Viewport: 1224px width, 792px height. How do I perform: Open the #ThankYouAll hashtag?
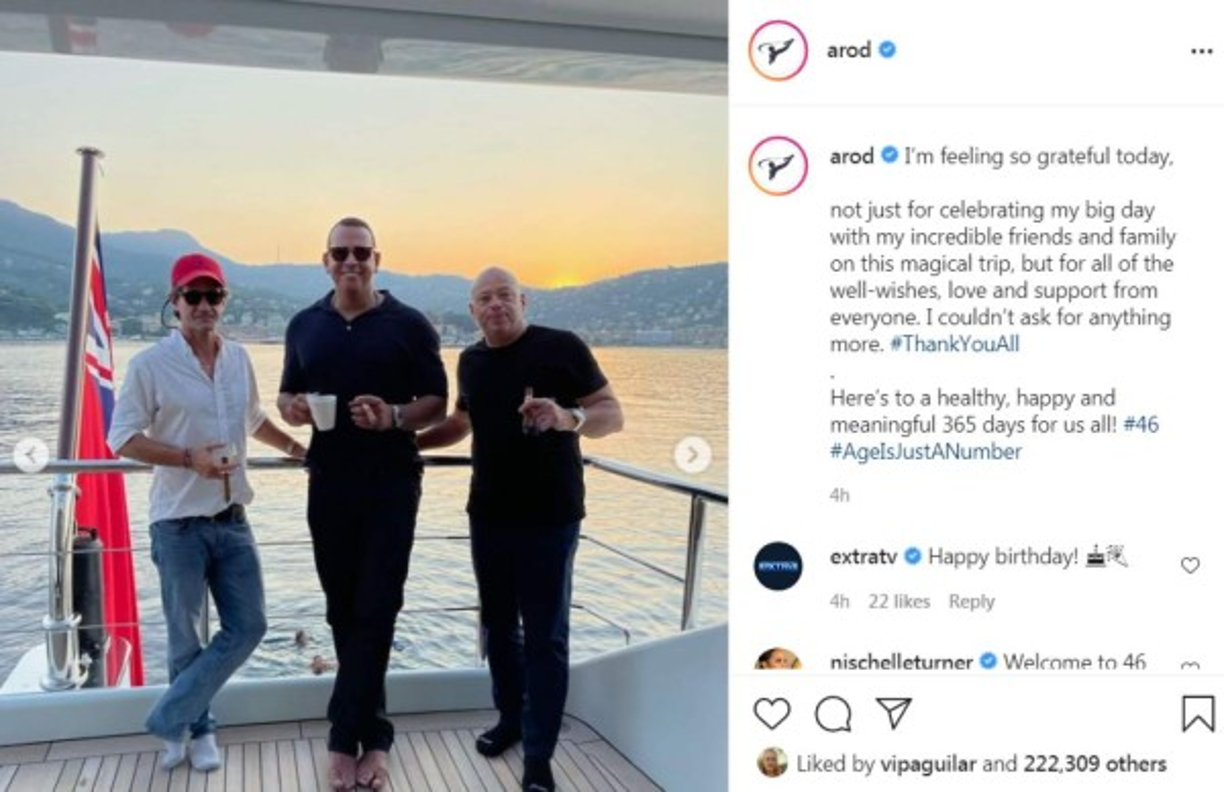[x=954, y=344]
